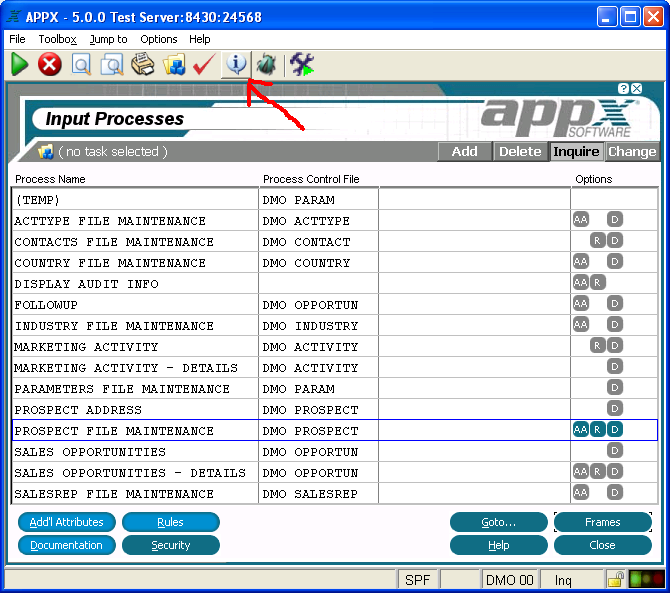Click D badge on FOLLOWUP row
The width and height of the screenshot is (670, 593).
[615, 304]
